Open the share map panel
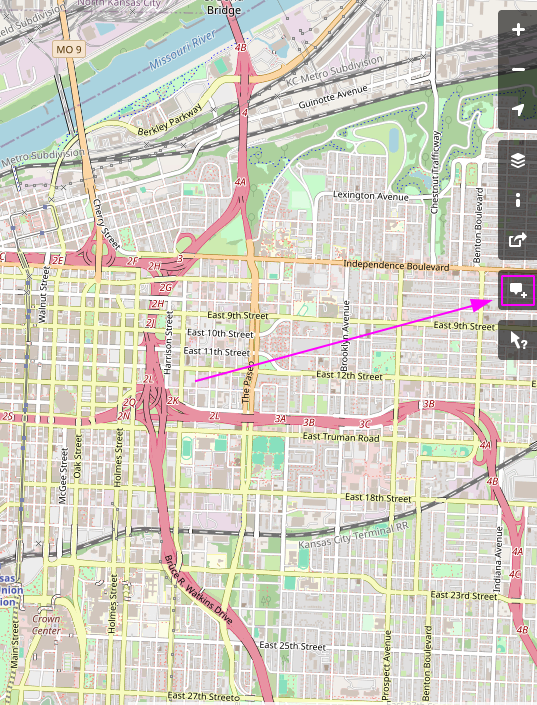Screen dimensions: 537x705 (x=518, y=240)
